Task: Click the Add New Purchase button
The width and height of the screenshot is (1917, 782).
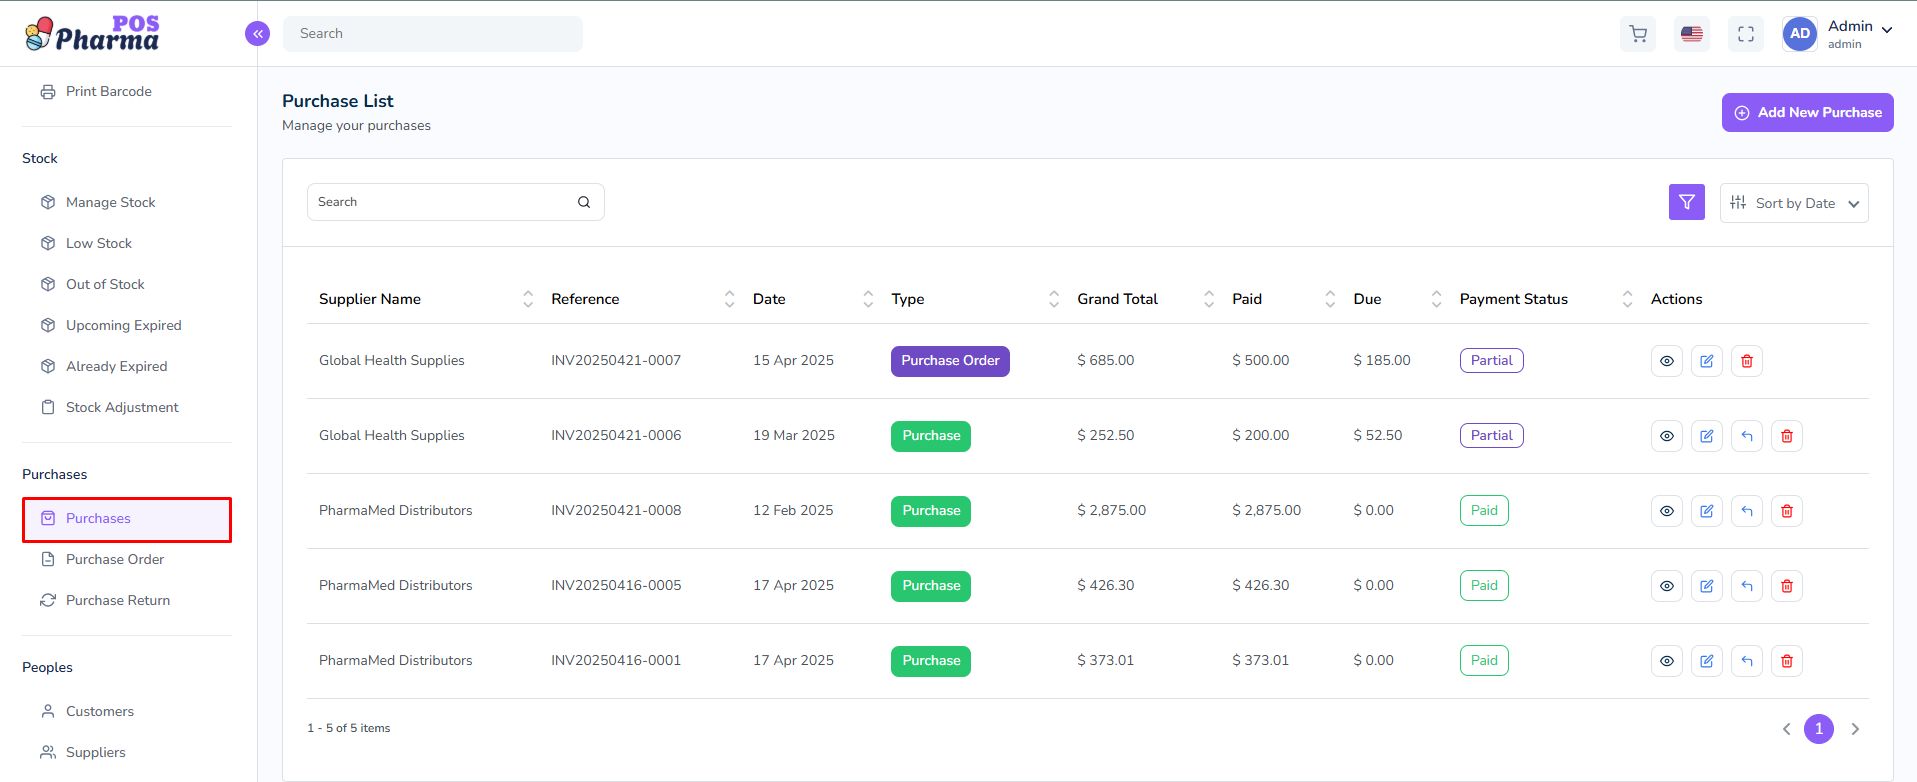Action: coord(1807,113)
